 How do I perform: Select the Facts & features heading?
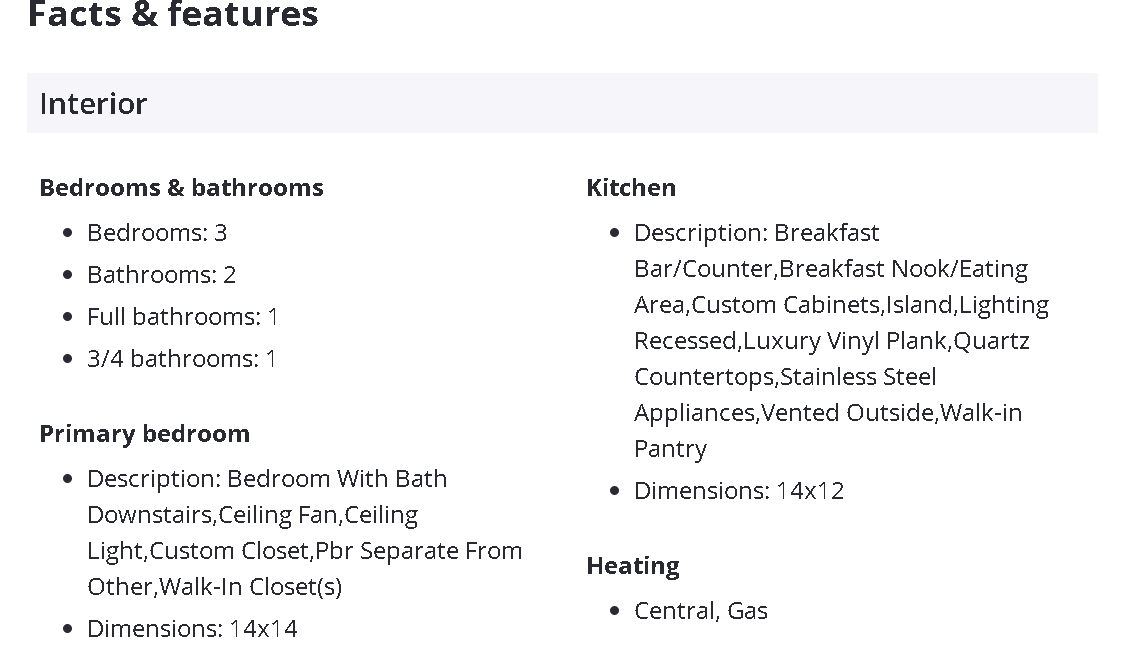tap(173, 15)
